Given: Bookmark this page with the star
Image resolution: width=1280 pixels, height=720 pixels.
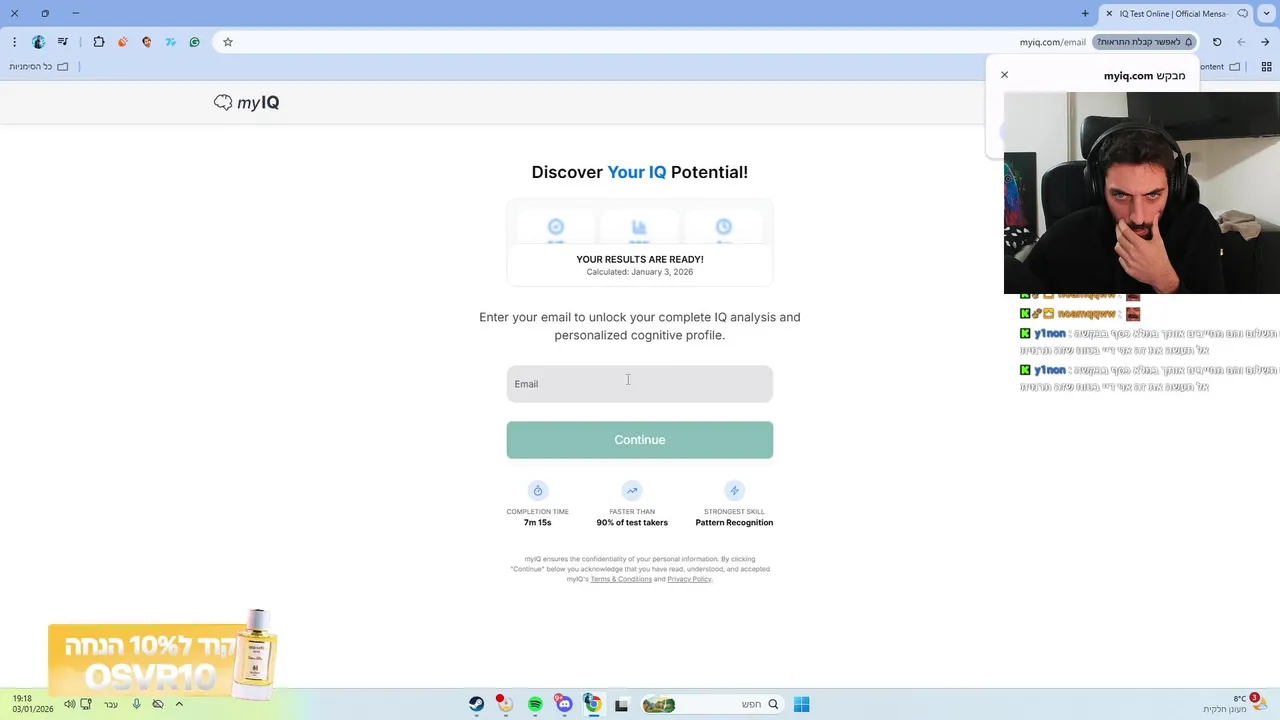Looking at the screenshot, I should [228, 42].
